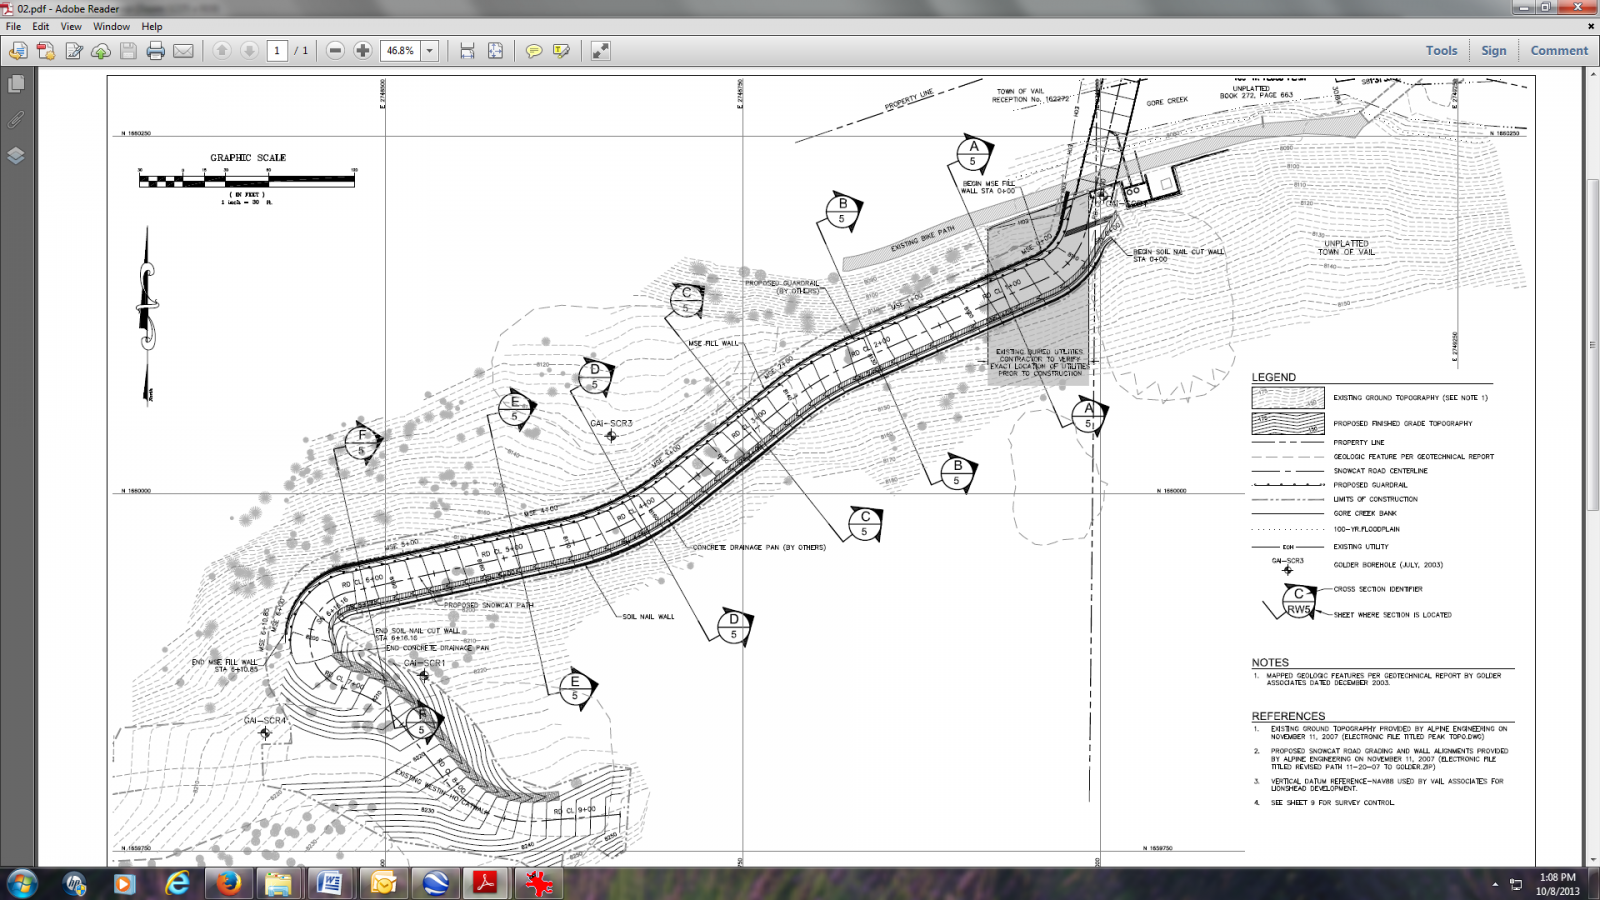This screenshot has height=900, width=1600.
Task: Open the File menu
Action: 14,27
